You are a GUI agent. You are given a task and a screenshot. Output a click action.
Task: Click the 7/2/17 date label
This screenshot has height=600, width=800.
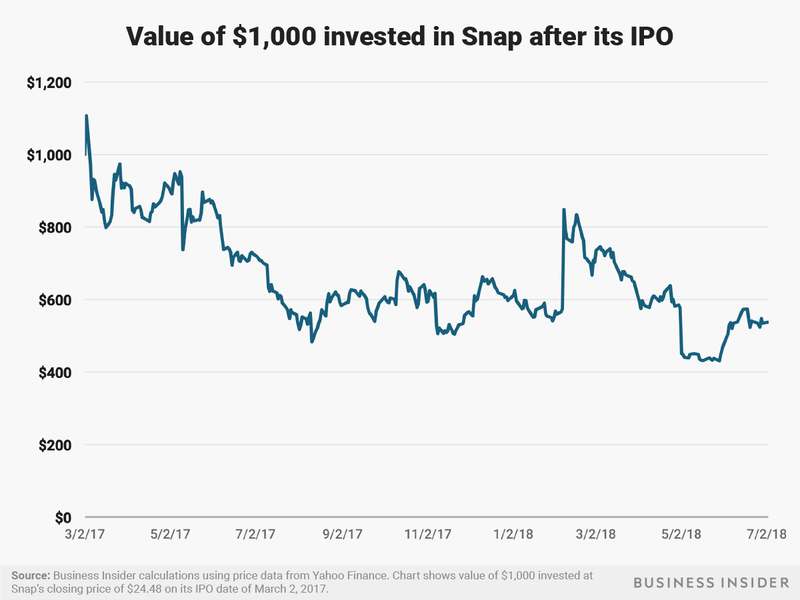255,534
